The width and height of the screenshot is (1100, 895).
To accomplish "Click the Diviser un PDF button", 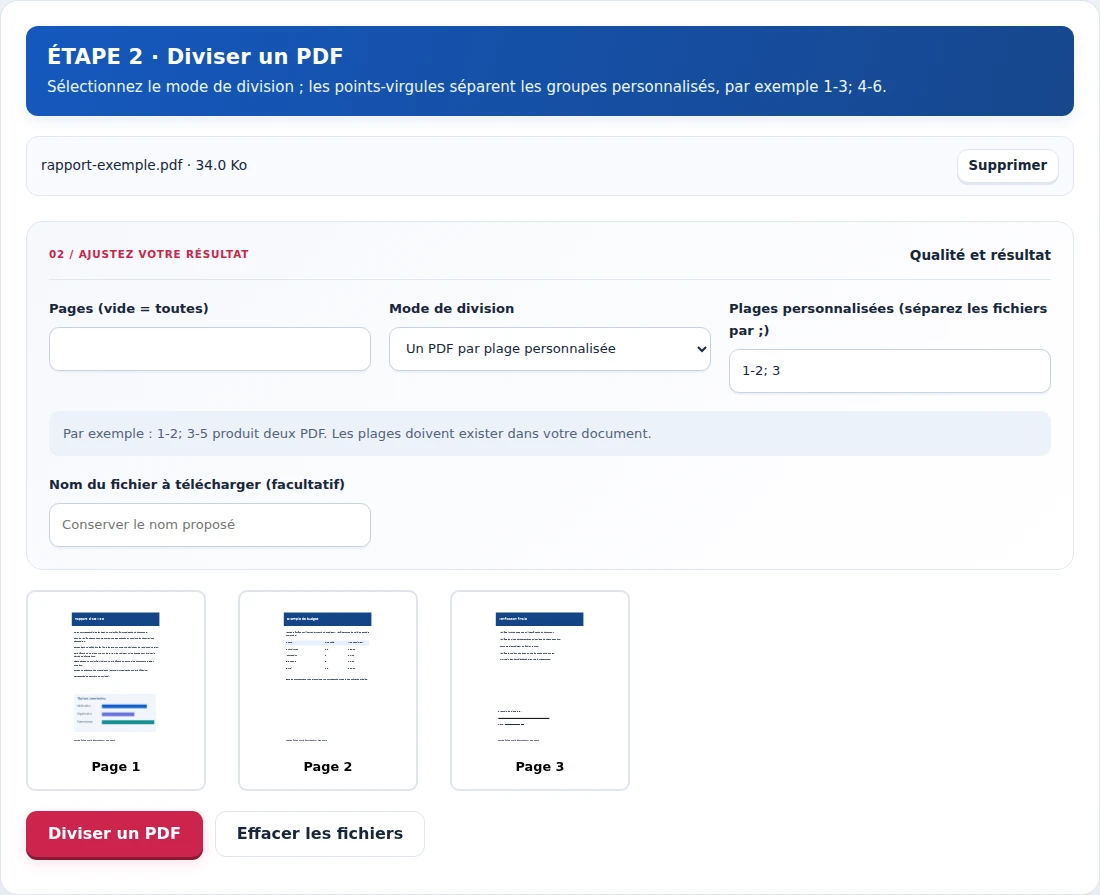I will point(114,834).
